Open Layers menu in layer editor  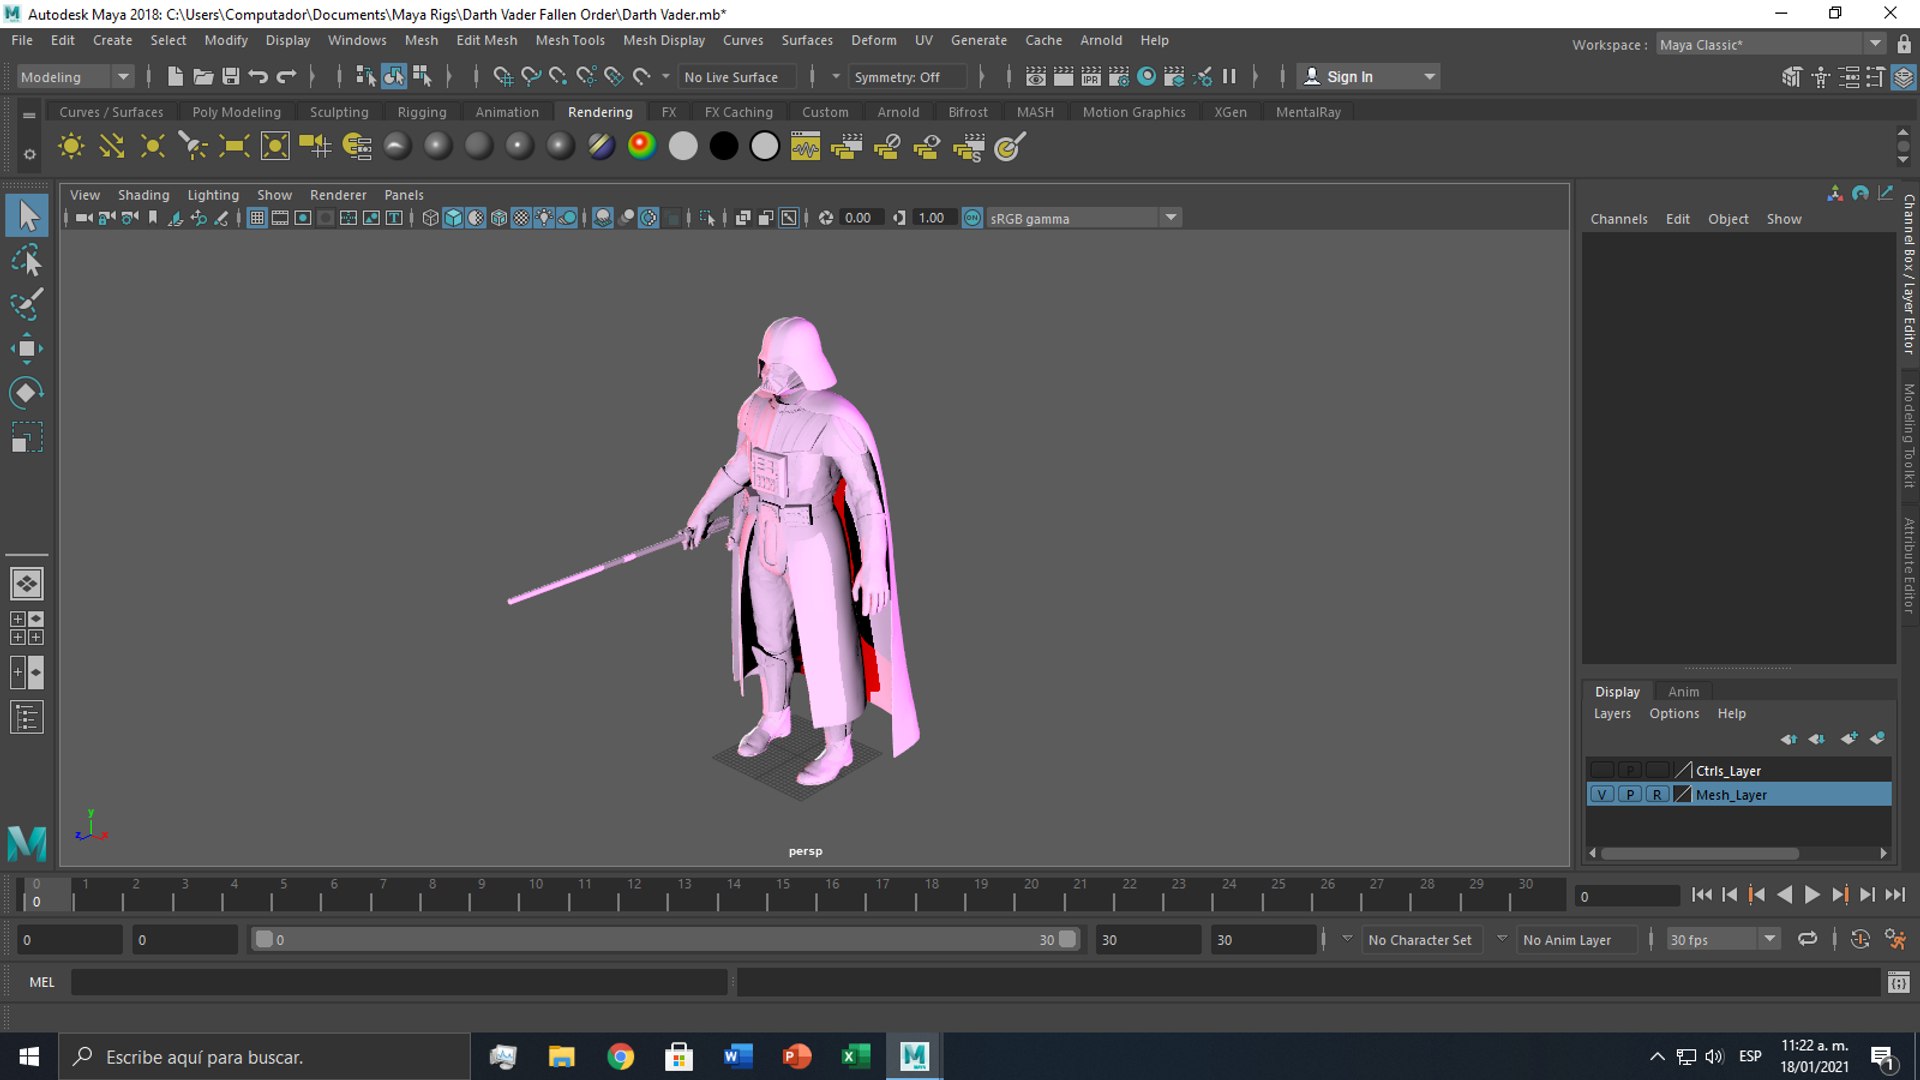tap(1612, 714)
